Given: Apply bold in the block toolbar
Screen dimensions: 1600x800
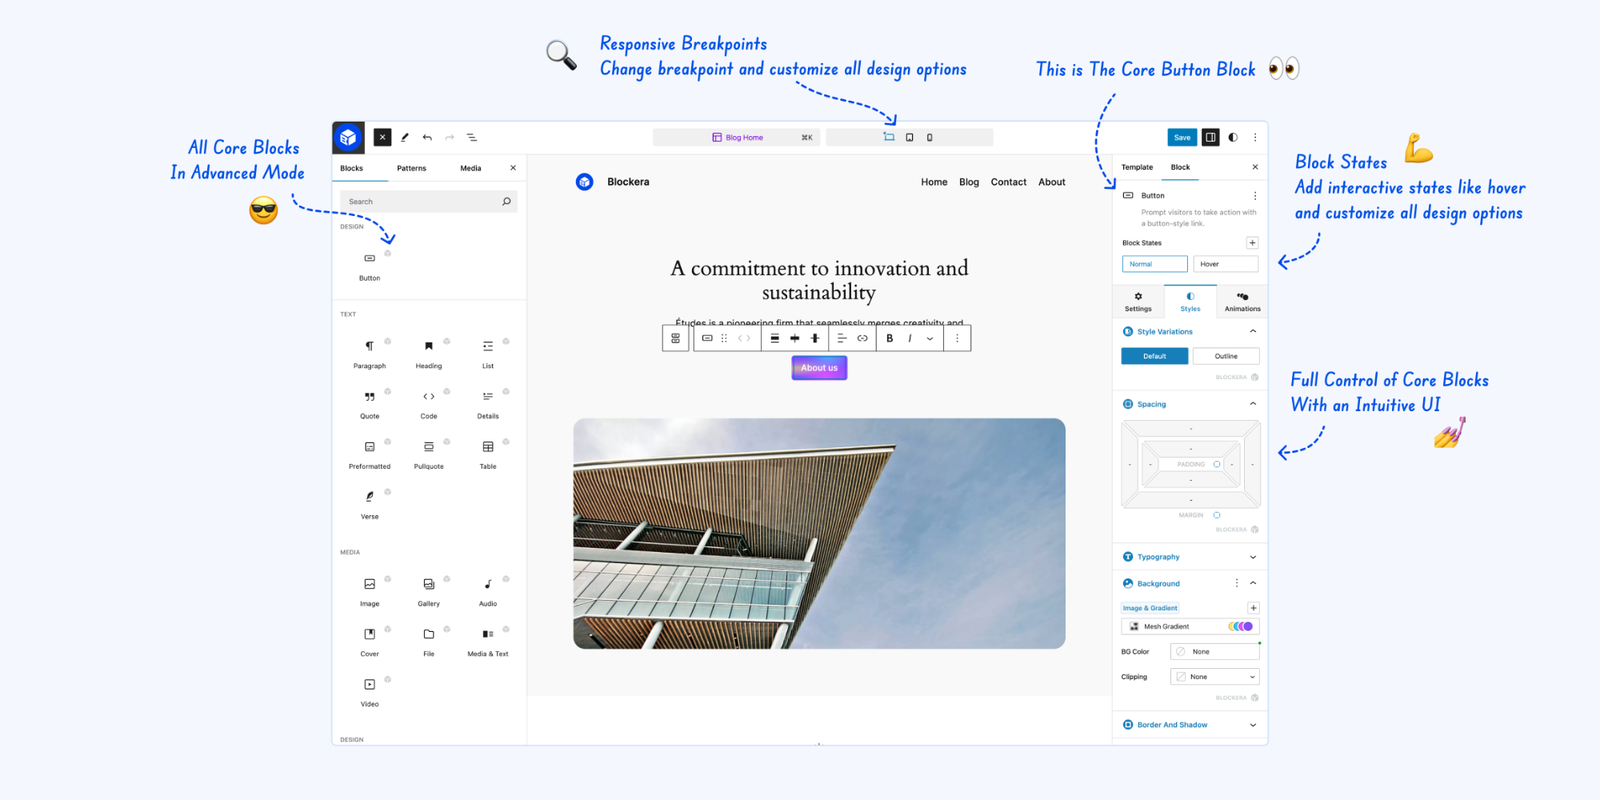Looking at the screenshot, I should coord(889,339).
